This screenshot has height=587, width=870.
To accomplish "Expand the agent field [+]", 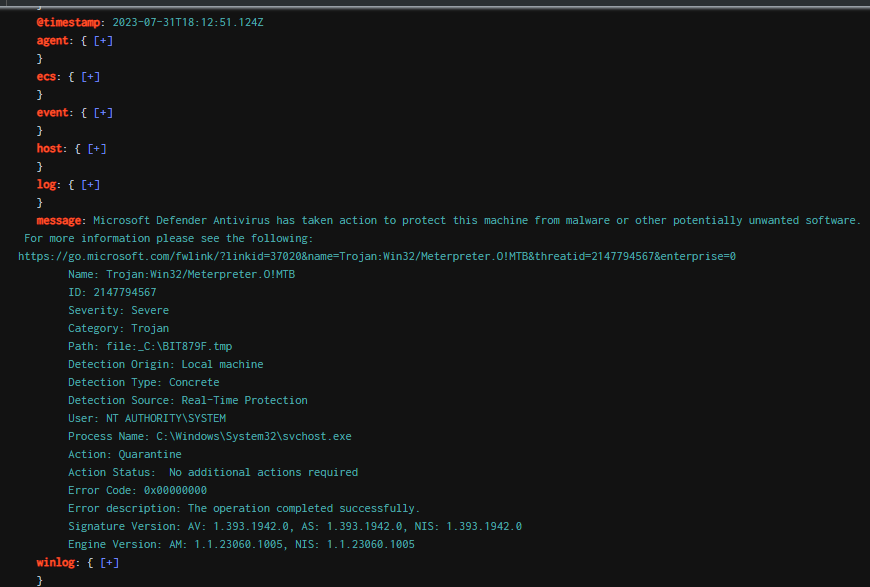I will [x=103, y=40].
